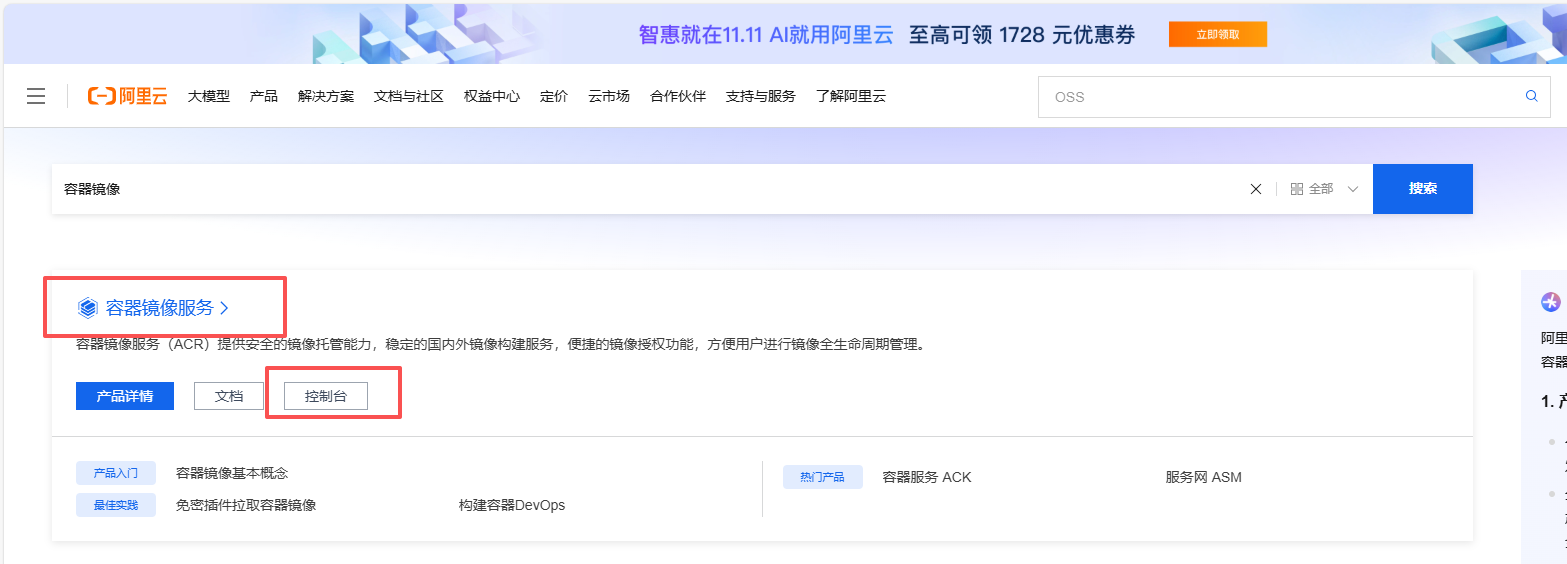Viewport: 1567px width, 564px height.
Task: Click the 热门产品 tag
Action: pos(823,477)
